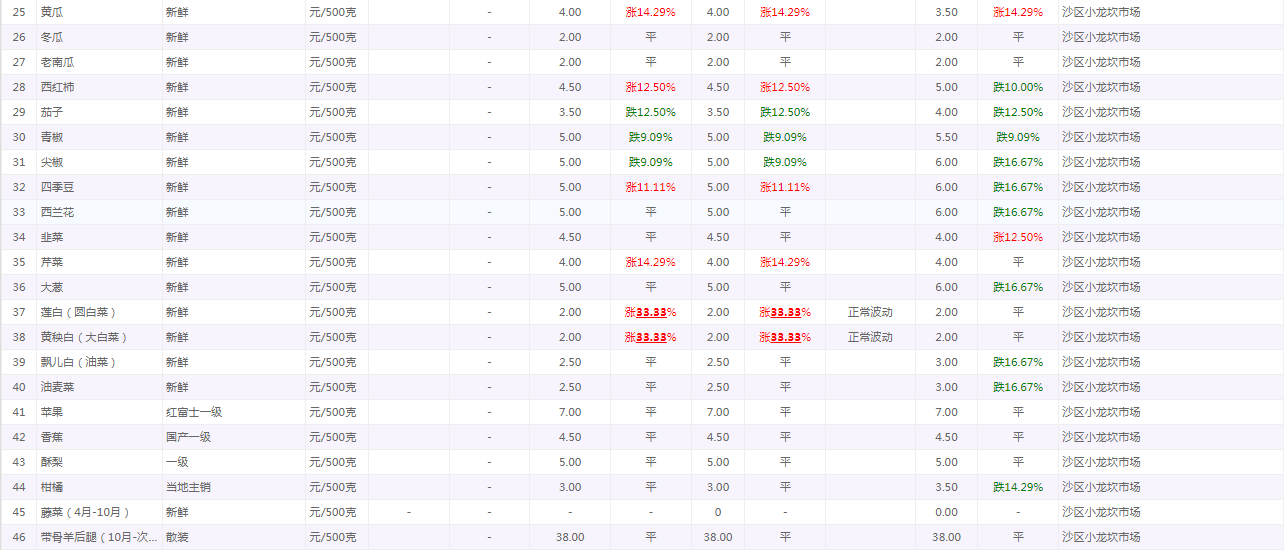Select 黄秧白（大白菜）in the table

pos(84,337)
